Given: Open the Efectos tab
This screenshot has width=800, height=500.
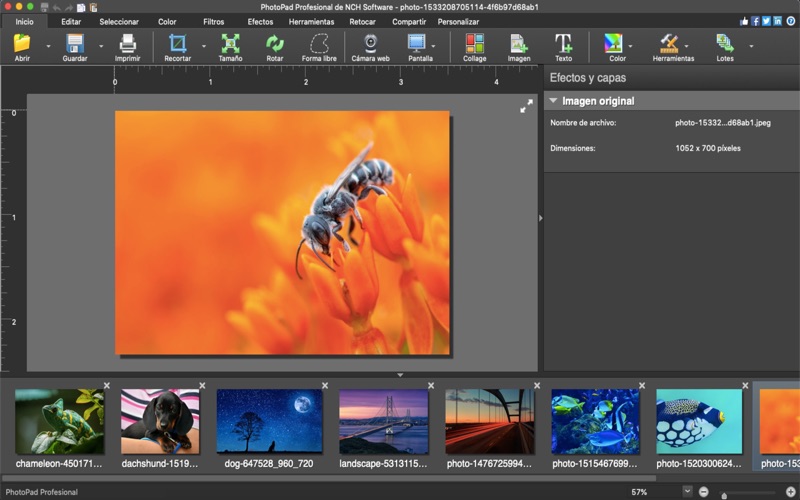Looking at the screenshot, I should pos(260,21).
